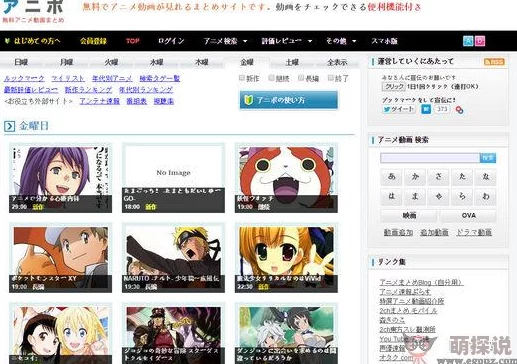Screen dimensions: 517x364
Task: Open the はじめての方へ menu item
Action: pyautogui.click(x=37, y=41)
